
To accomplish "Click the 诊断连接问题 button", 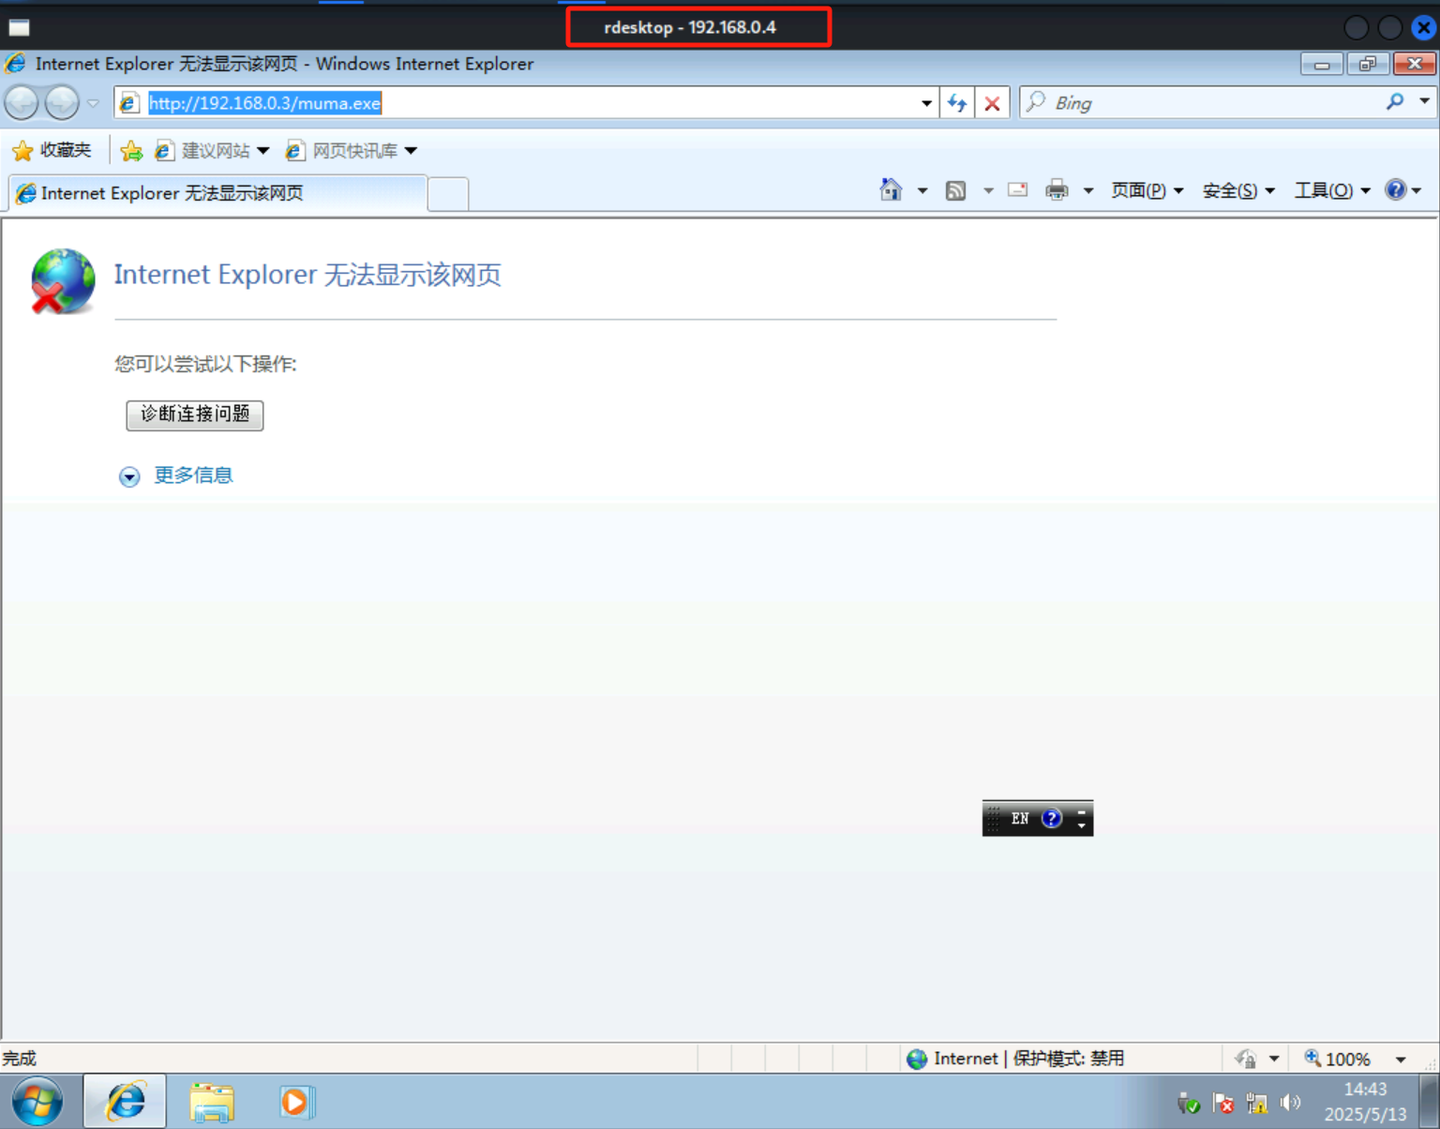I will [x=195, y=415].
